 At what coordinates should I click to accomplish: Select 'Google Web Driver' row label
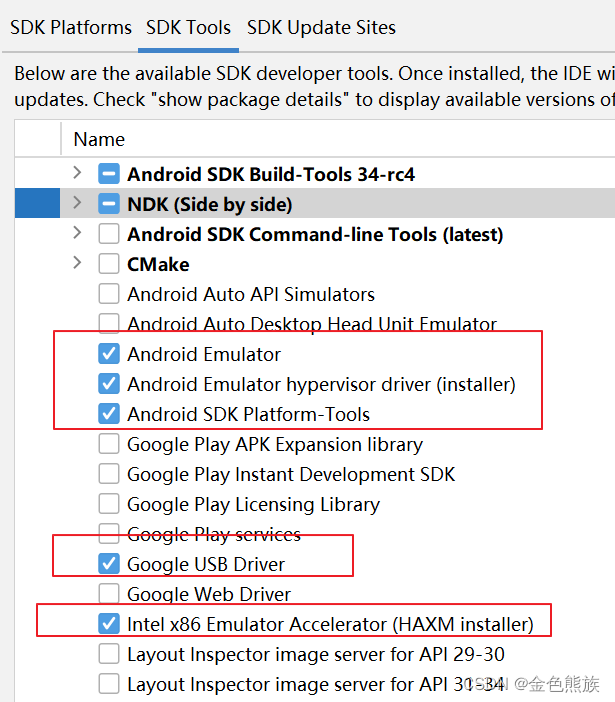(x=209, y=594)
